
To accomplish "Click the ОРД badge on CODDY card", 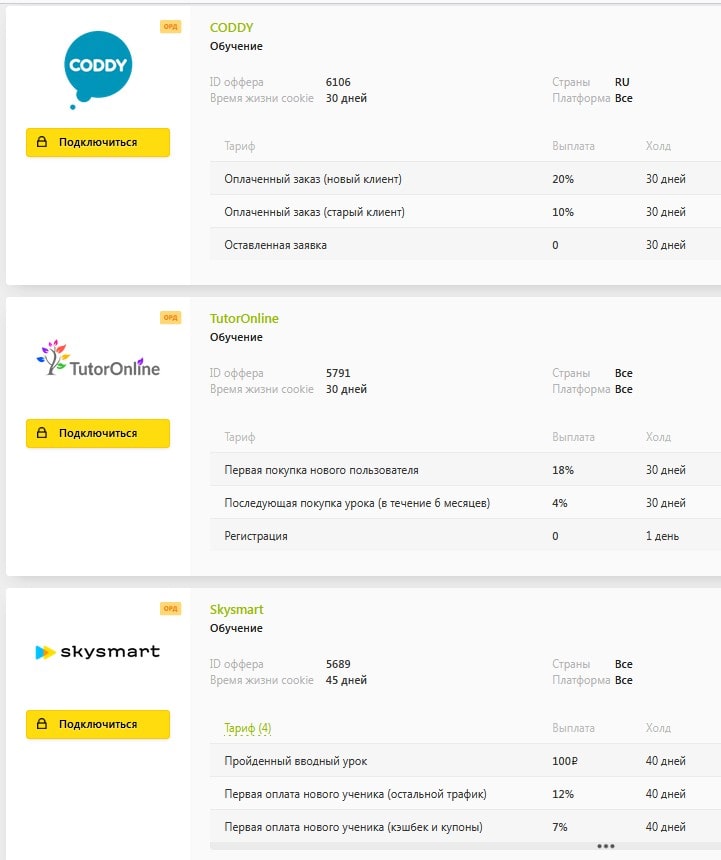I will pos(170,26).
